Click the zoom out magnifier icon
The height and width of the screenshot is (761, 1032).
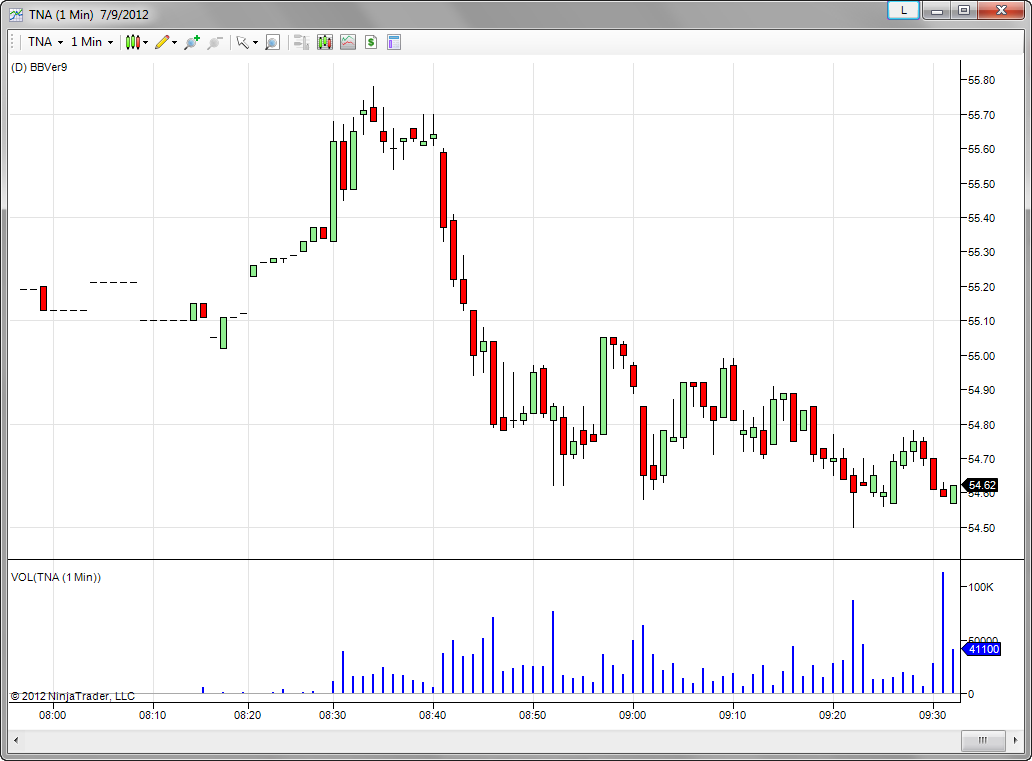click(215, 42)
